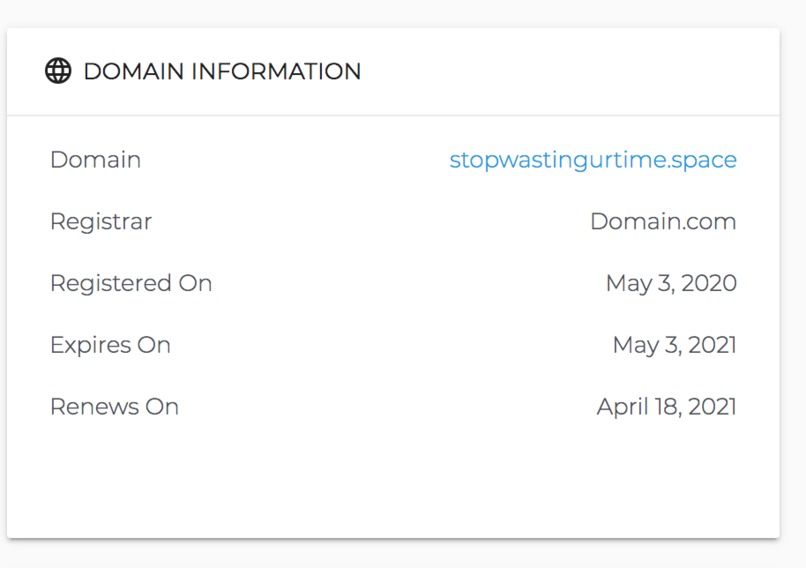This screenshot has height=568, width=806.
Task: Click the Renews On label
Action: [x=114, y=407]
